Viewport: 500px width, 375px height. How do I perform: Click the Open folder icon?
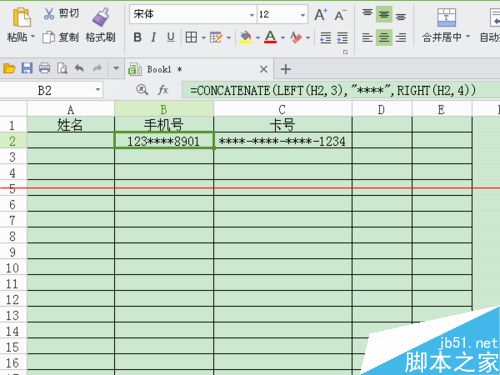[x=9, y=68]
